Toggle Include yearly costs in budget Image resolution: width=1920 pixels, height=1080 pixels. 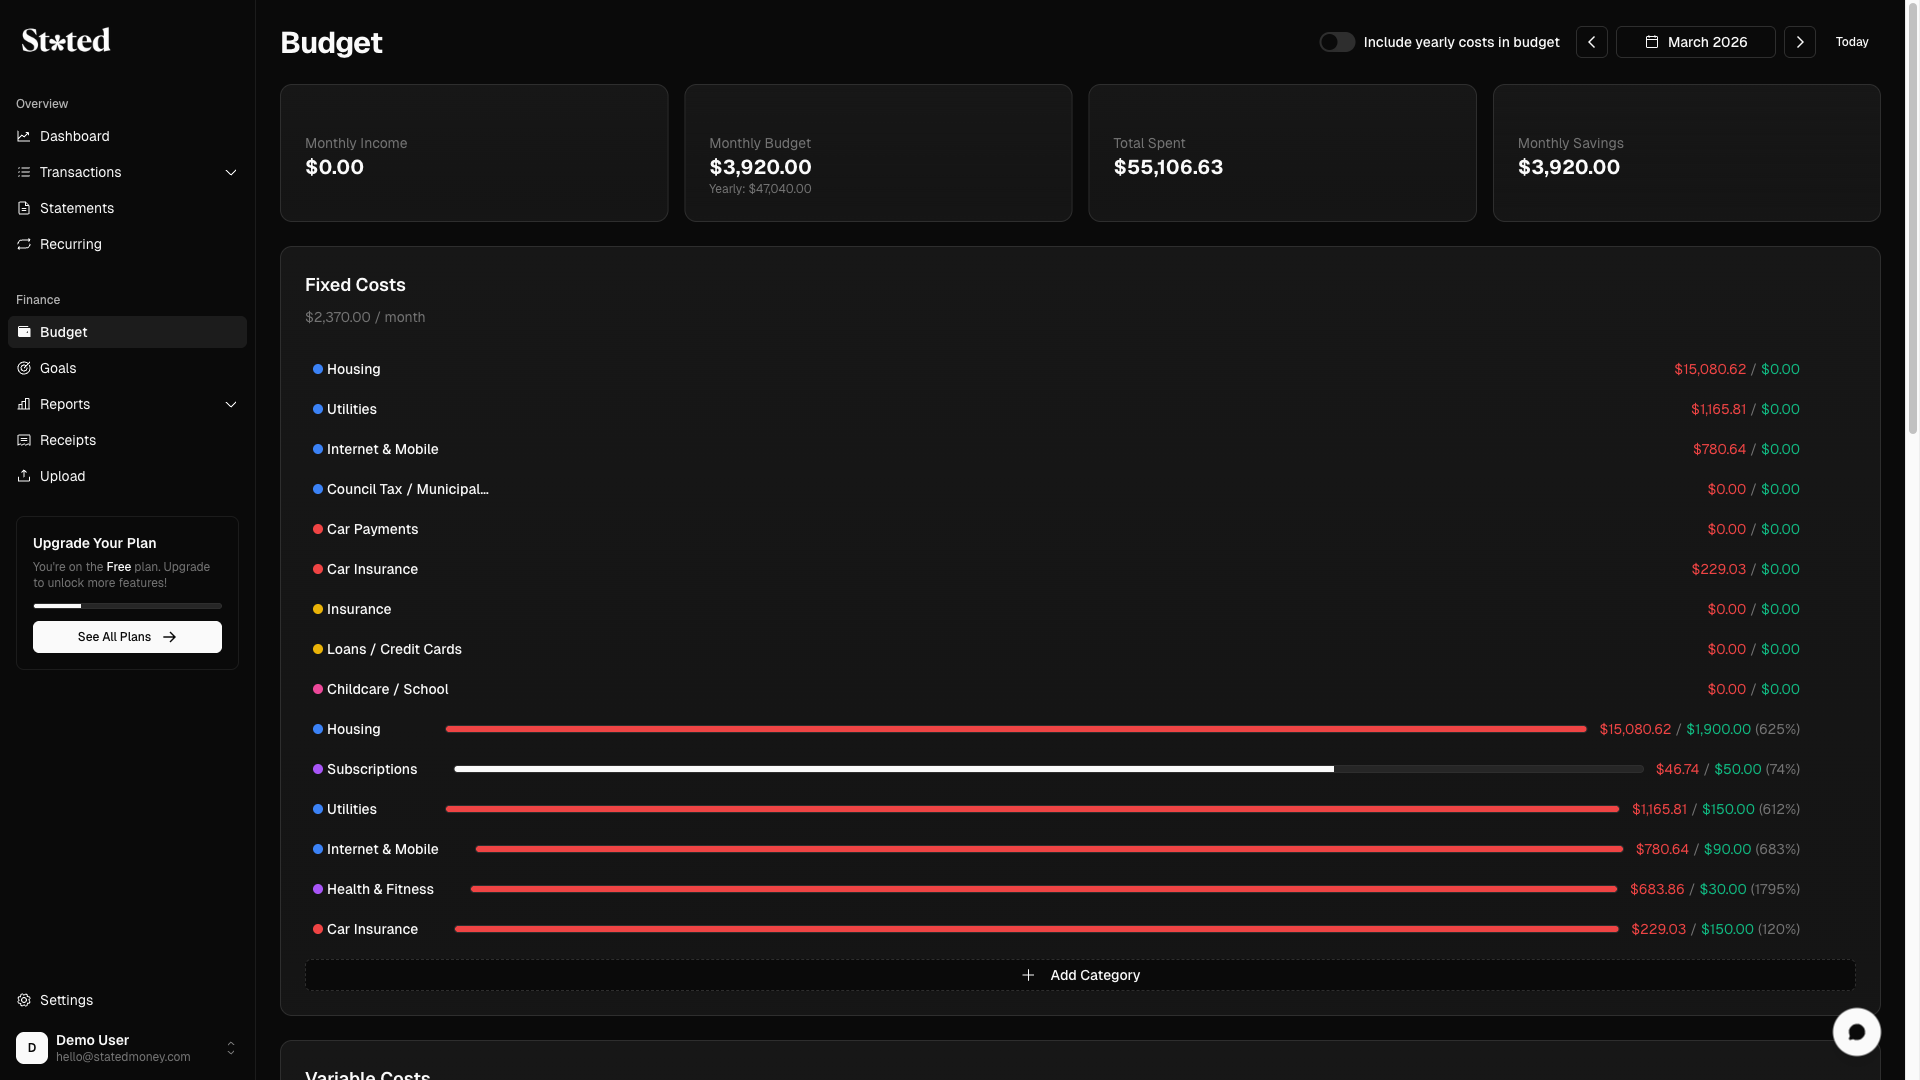pos(1337,42)
